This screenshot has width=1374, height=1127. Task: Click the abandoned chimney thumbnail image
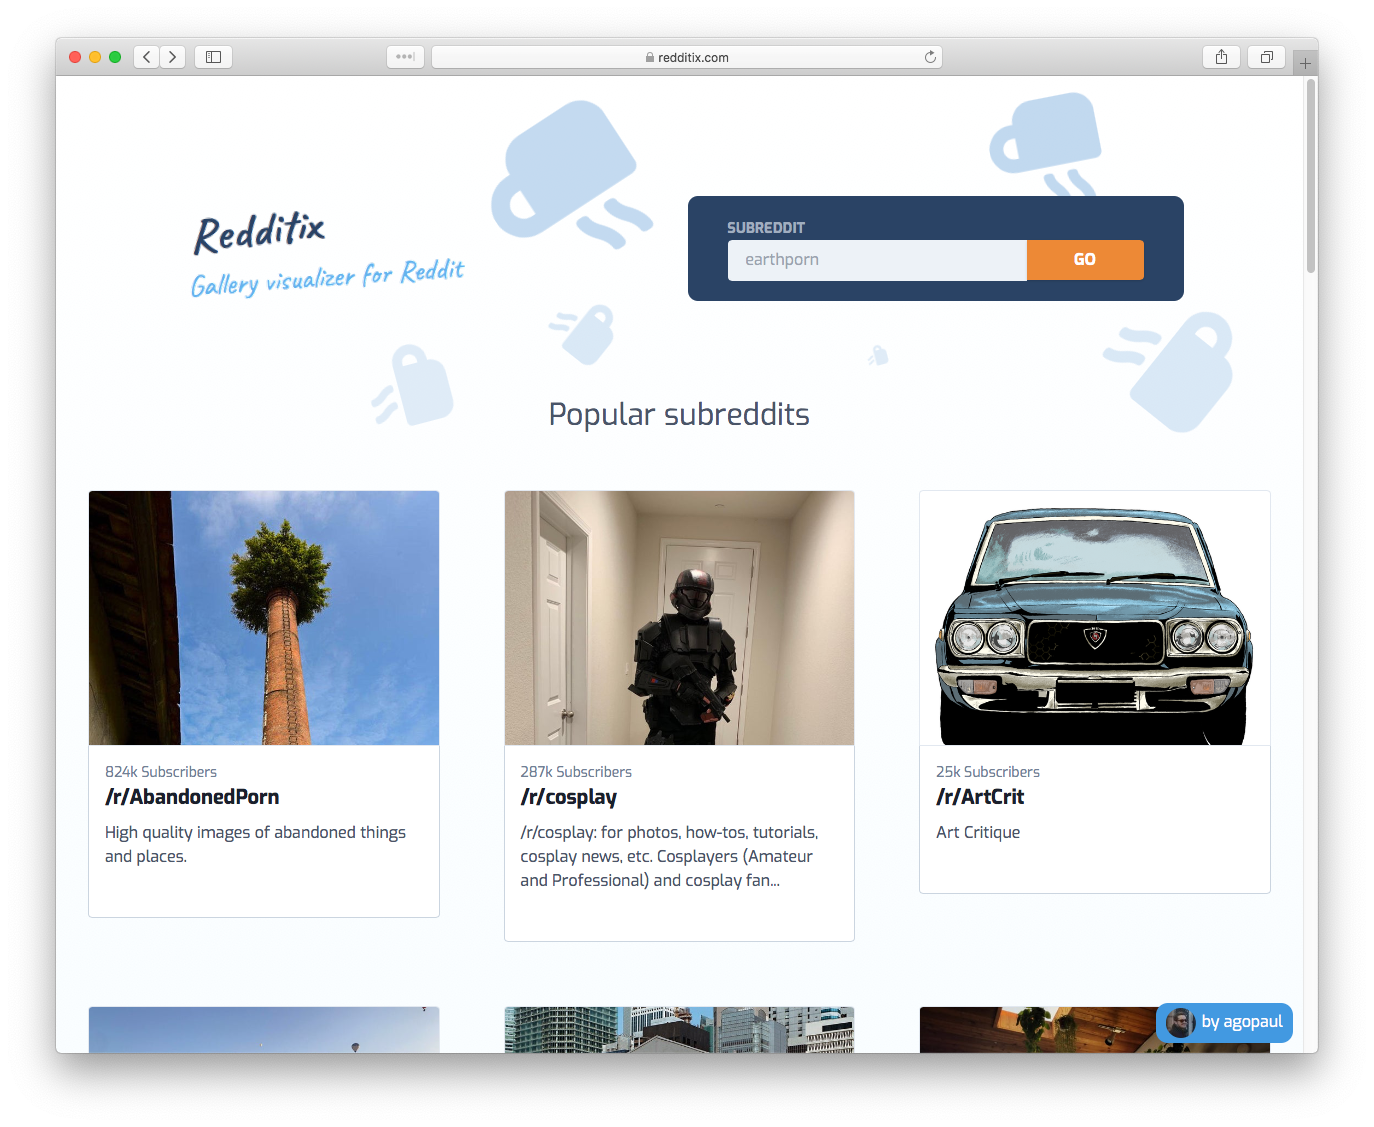[x=263, y=617]
